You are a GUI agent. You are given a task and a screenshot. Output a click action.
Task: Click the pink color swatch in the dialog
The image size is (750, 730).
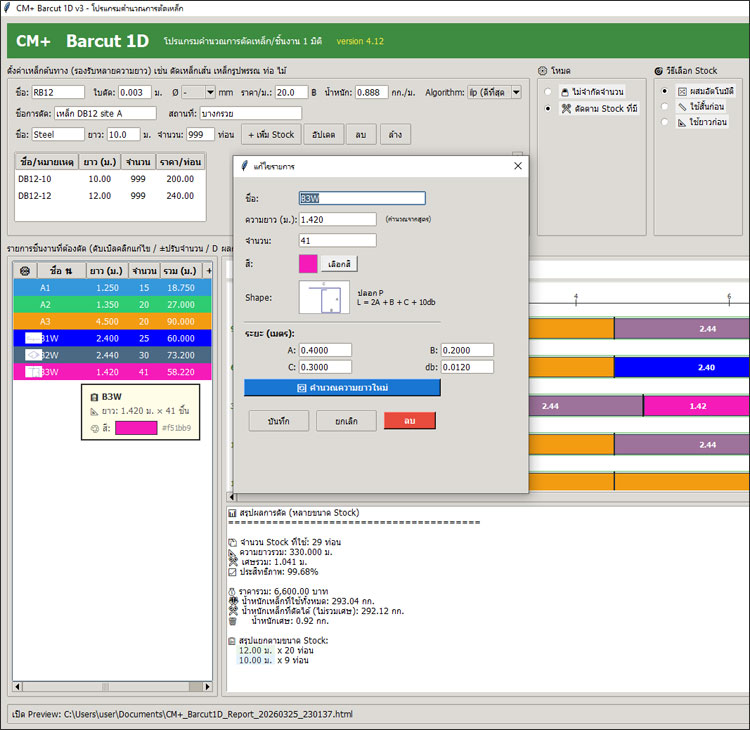[x=308, y=264]
